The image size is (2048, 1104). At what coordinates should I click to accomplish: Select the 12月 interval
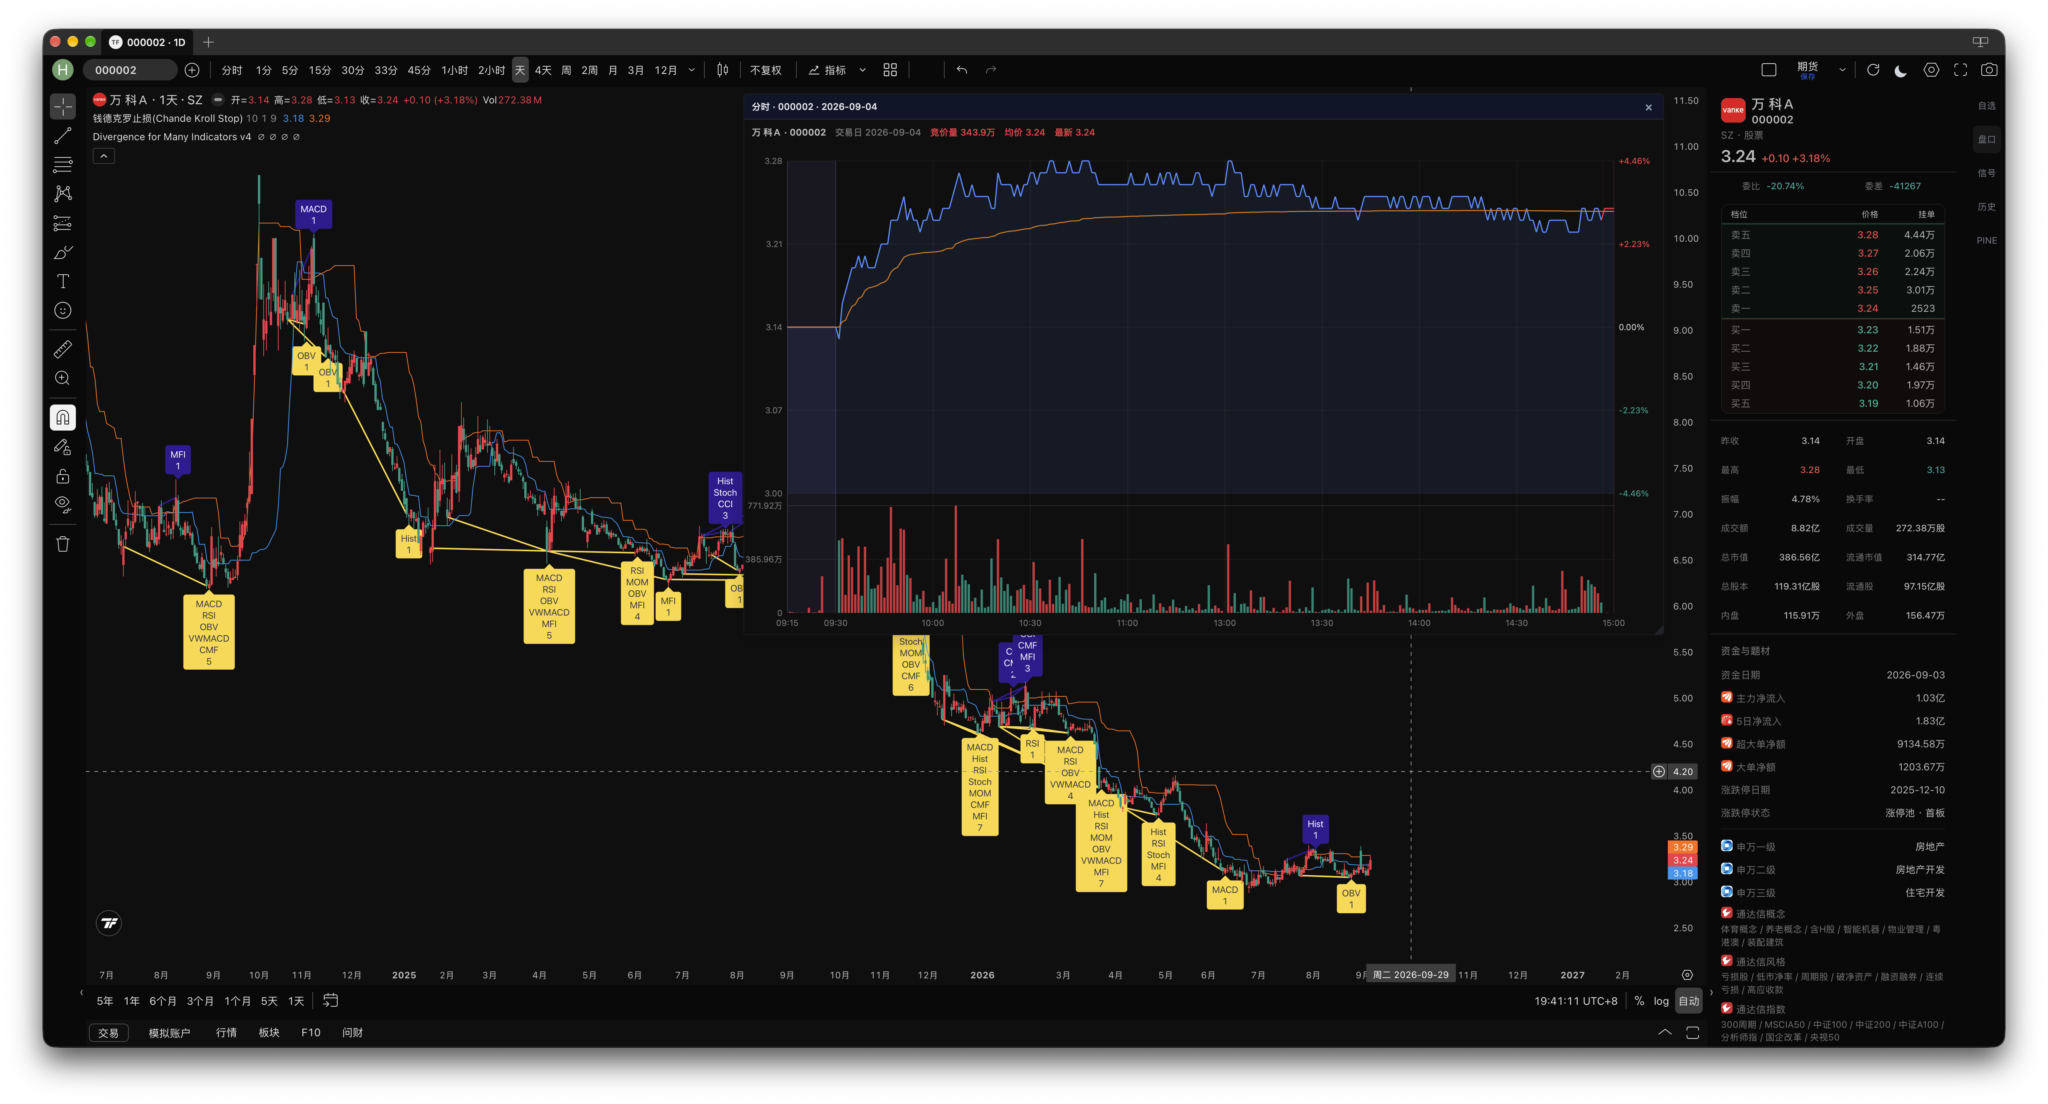666,70
